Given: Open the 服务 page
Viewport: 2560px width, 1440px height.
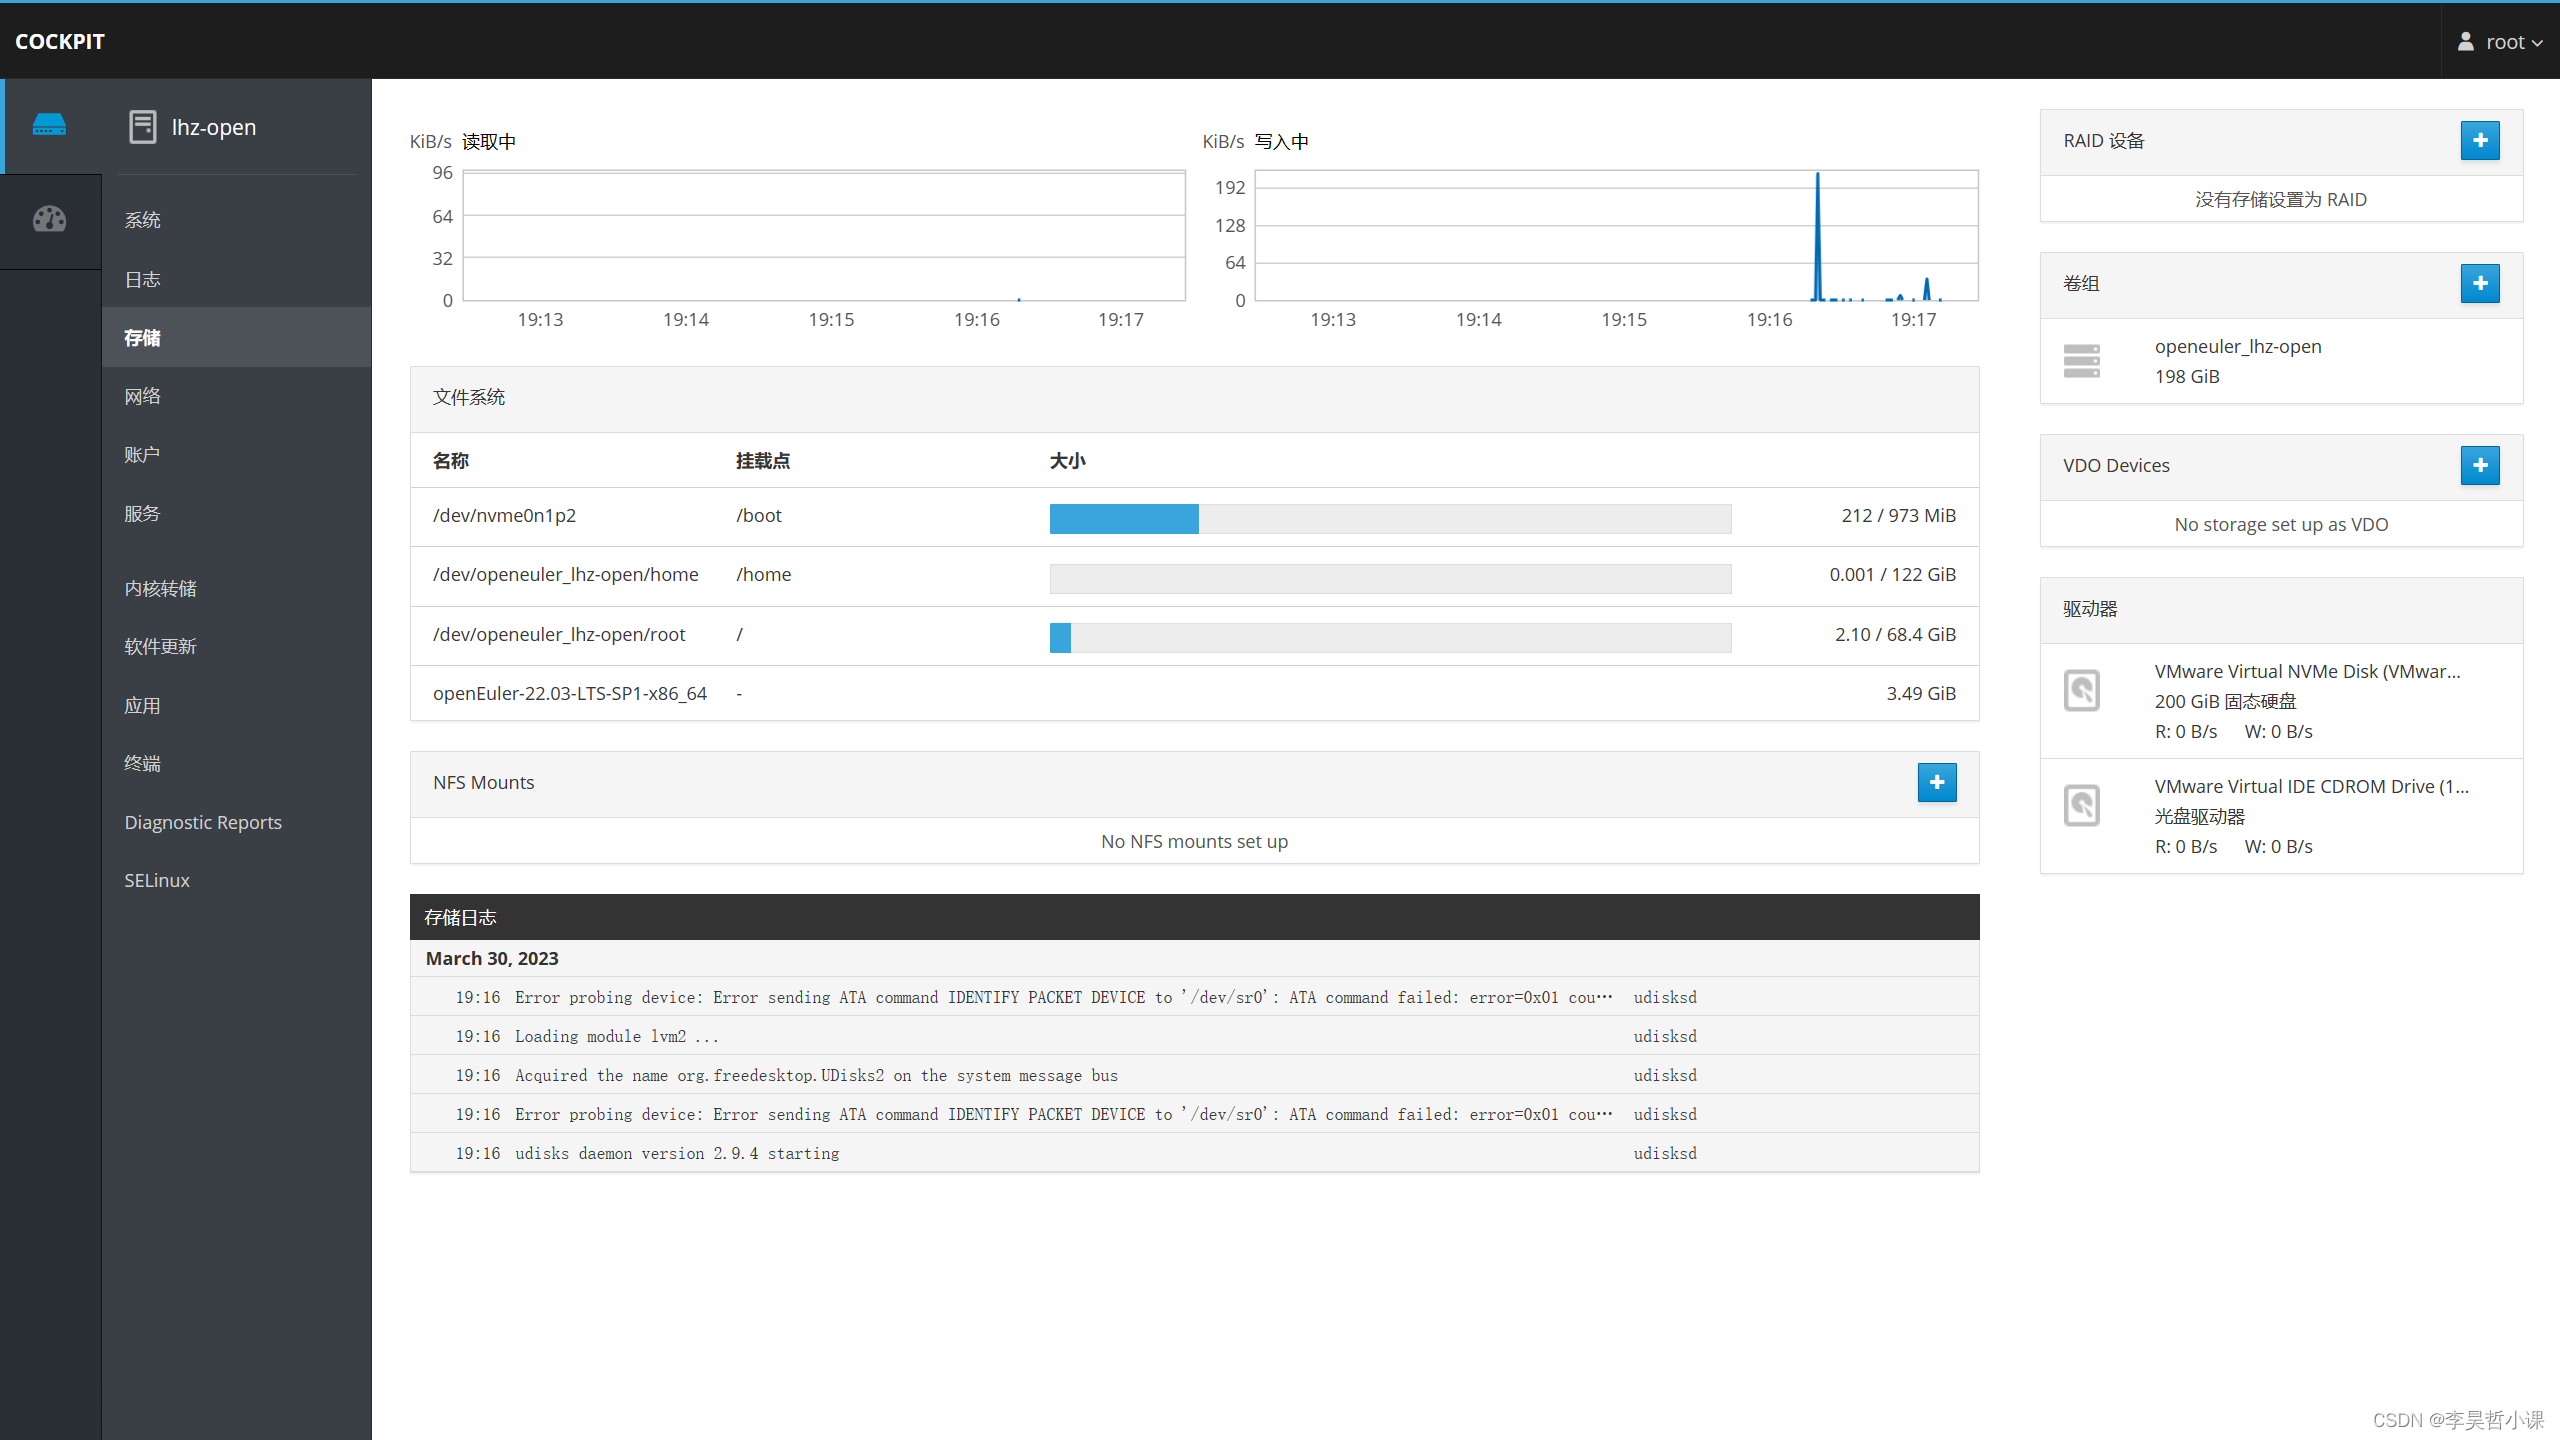Looking at the screenshot, I should click(237, 514).
